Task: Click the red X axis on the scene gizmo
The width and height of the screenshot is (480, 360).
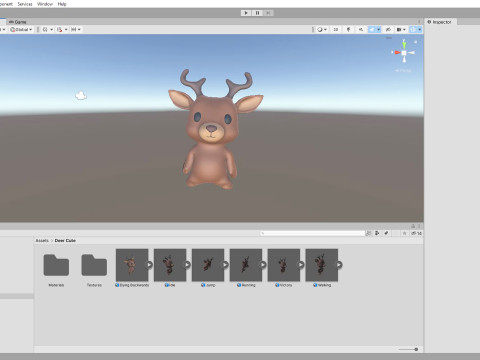Action: click(396, 52)
